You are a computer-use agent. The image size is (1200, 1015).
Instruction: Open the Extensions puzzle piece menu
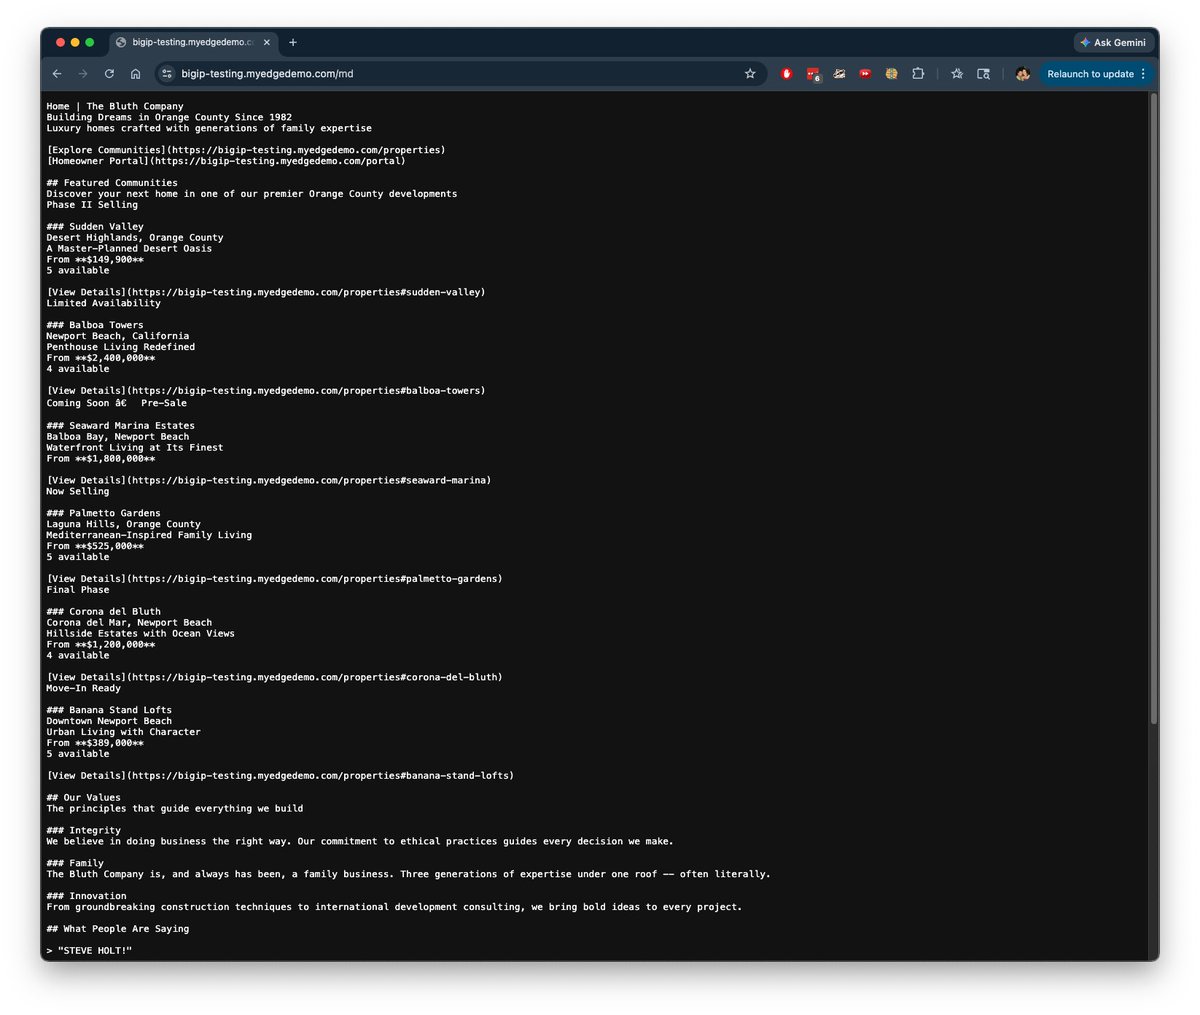(918, 74)
